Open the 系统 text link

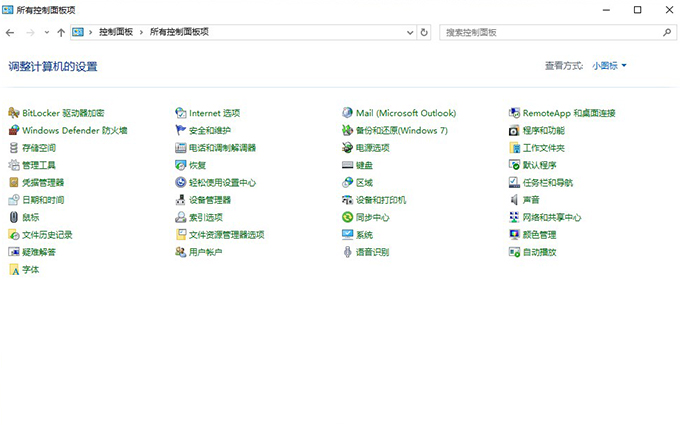[x=364, y=235]
